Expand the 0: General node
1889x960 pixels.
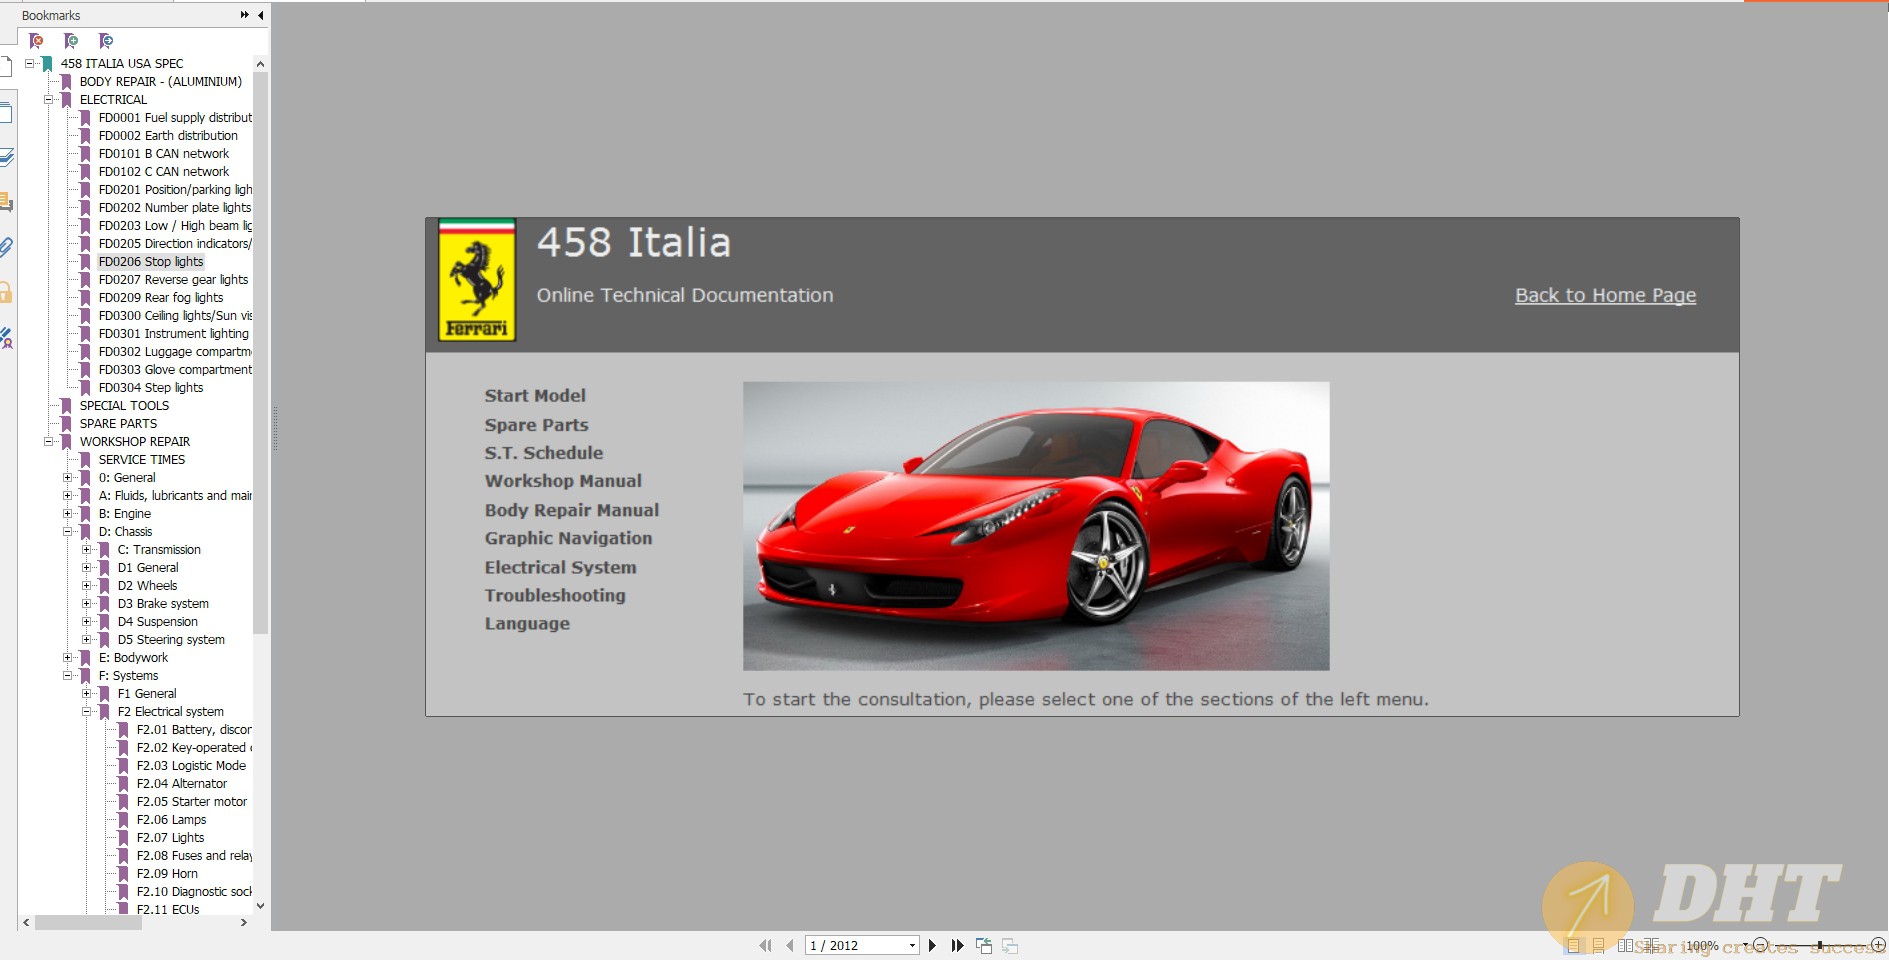coord(67,477)
